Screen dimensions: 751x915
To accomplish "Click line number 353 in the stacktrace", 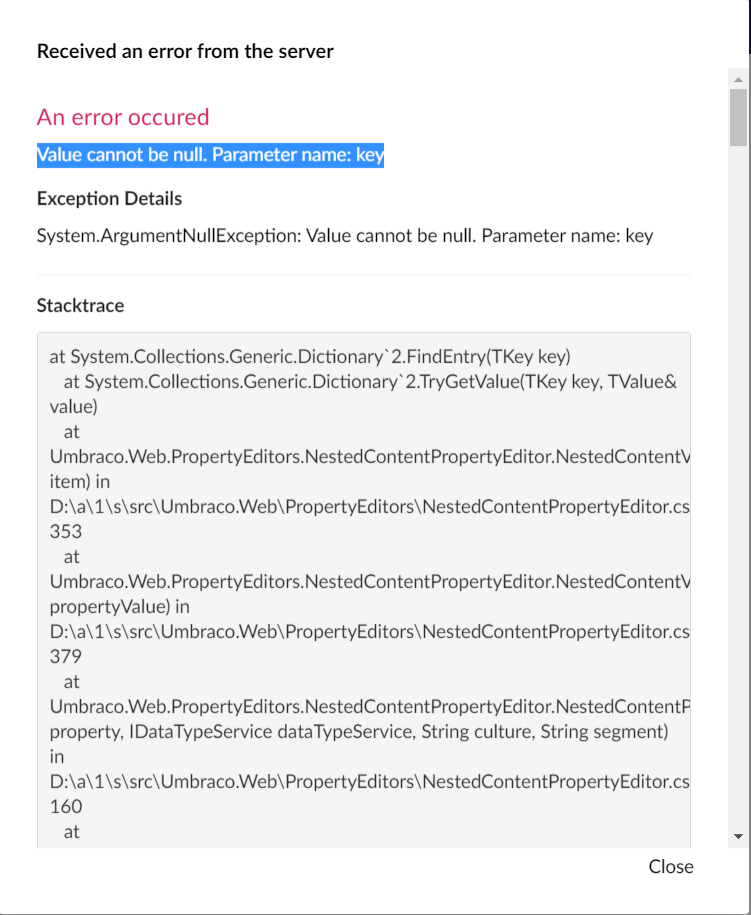I will tap(66, 532).
